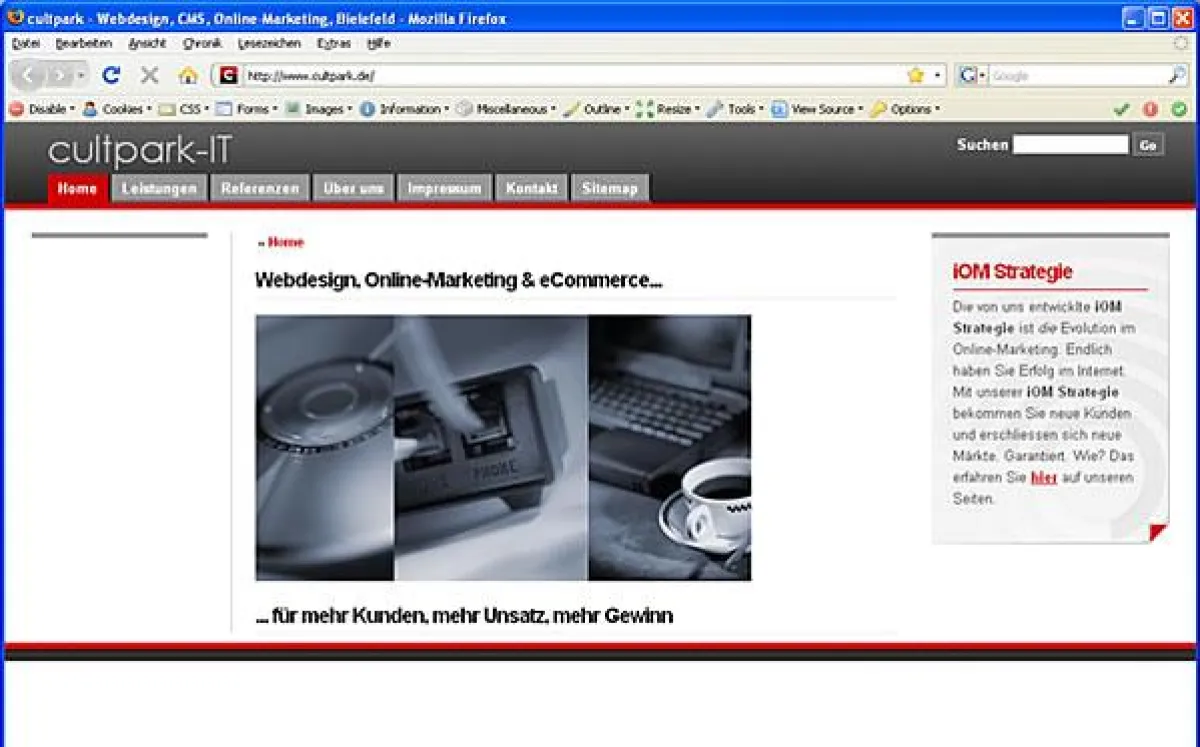Expand the Cookies toolbar menu
The height and width of the screenshot is (747, 1200).
coord(117,109)
